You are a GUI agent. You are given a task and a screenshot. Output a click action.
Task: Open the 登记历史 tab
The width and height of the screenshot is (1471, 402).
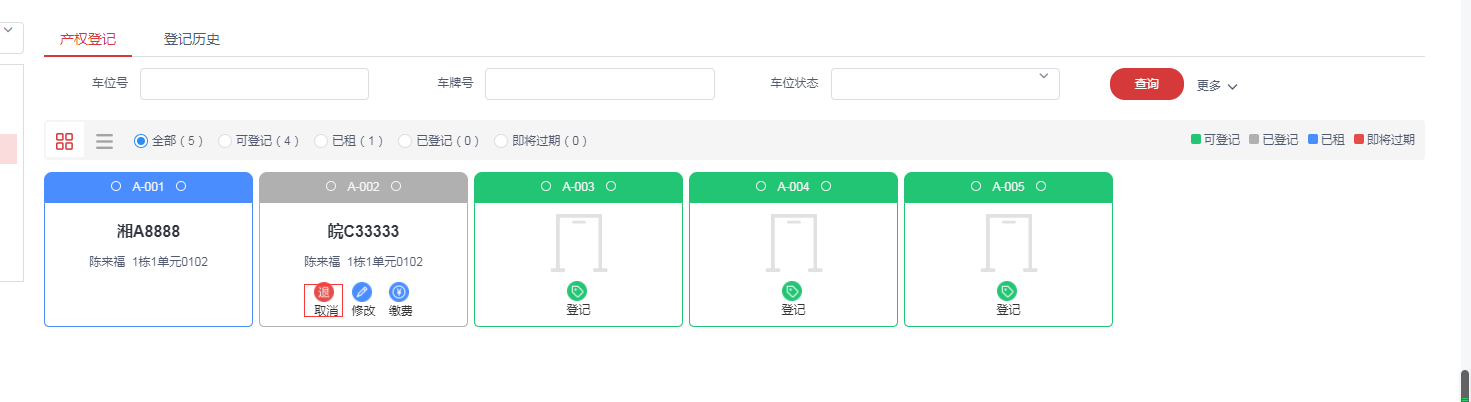point(192,40)
